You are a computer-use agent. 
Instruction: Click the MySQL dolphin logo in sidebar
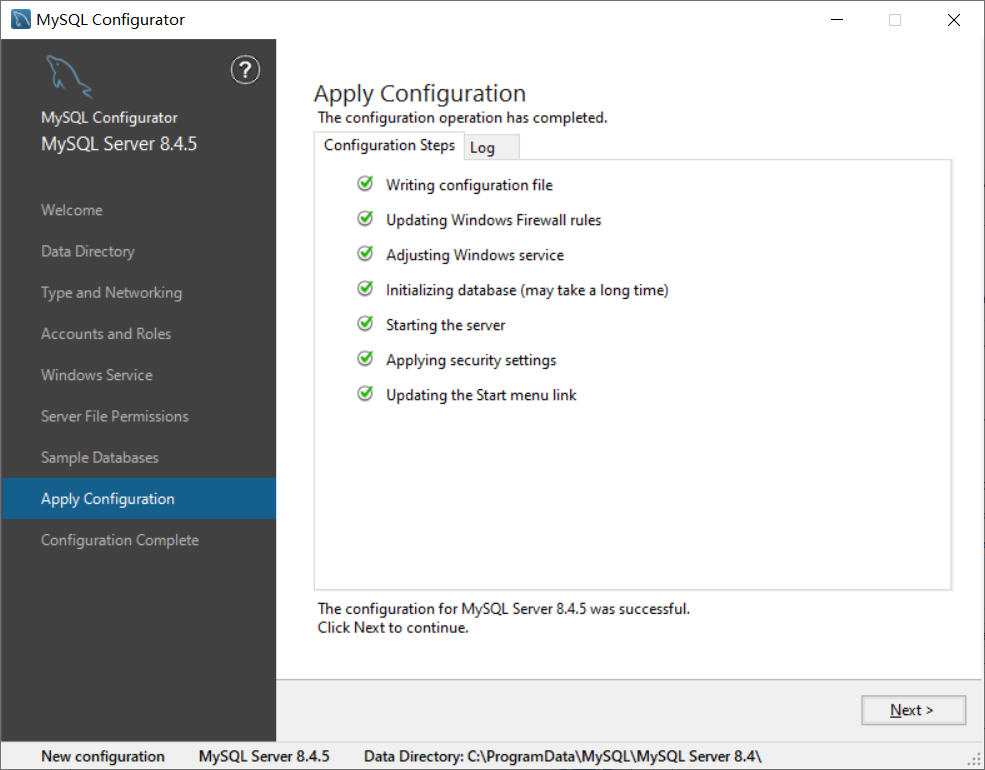tap(69, 76)
